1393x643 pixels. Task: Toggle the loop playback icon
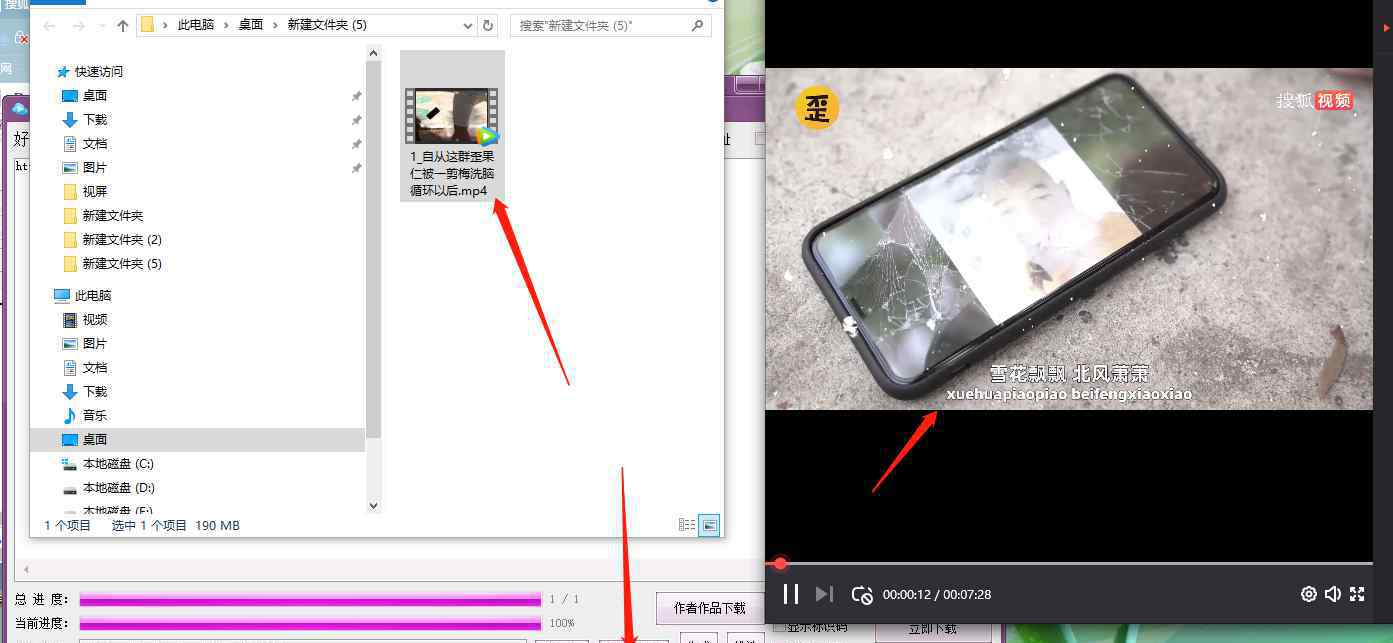862,594
